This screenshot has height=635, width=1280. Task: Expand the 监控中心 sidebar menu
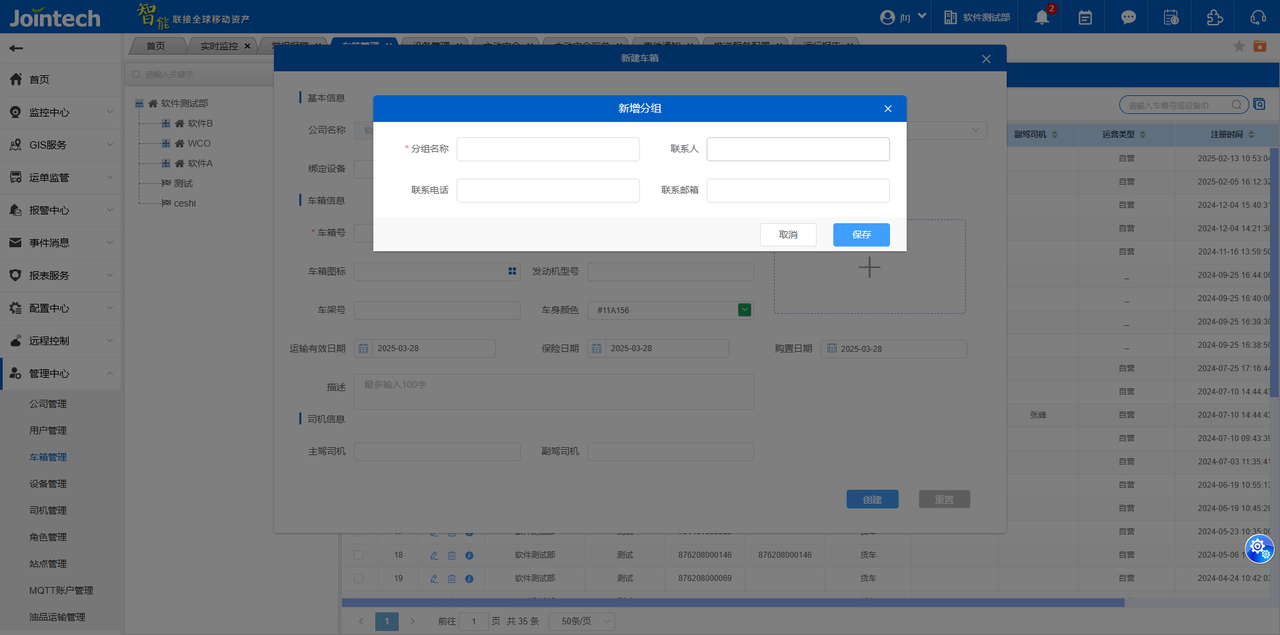(x=60, y=112)
